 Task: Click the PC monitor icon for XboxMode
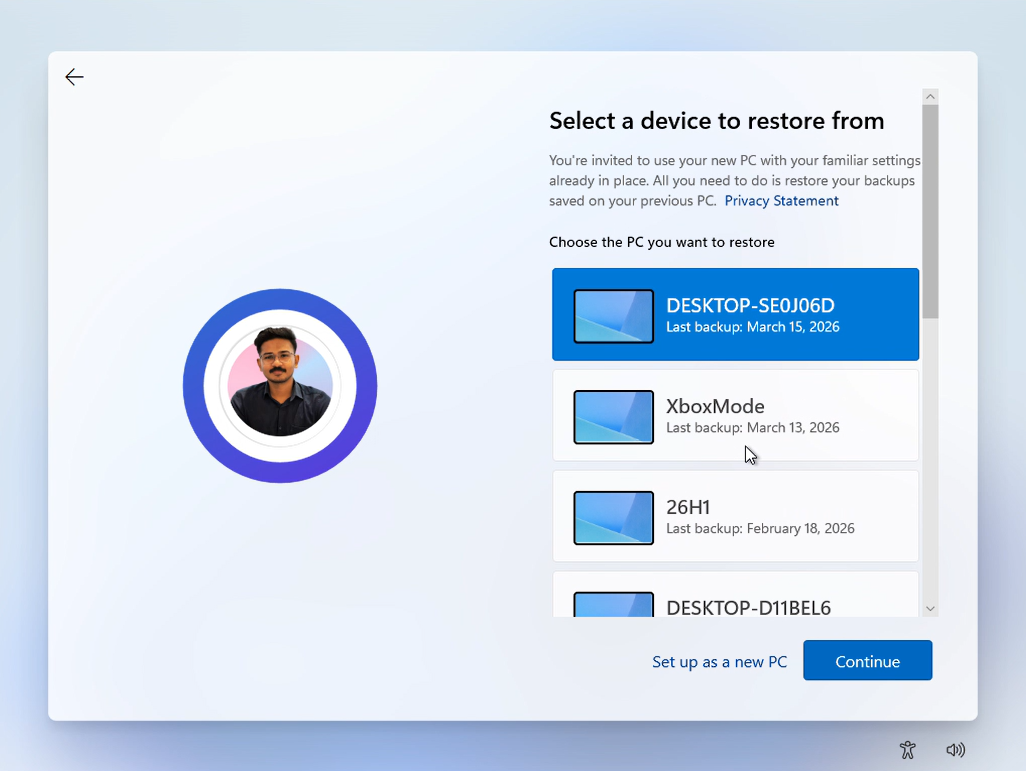click(612, 416)
